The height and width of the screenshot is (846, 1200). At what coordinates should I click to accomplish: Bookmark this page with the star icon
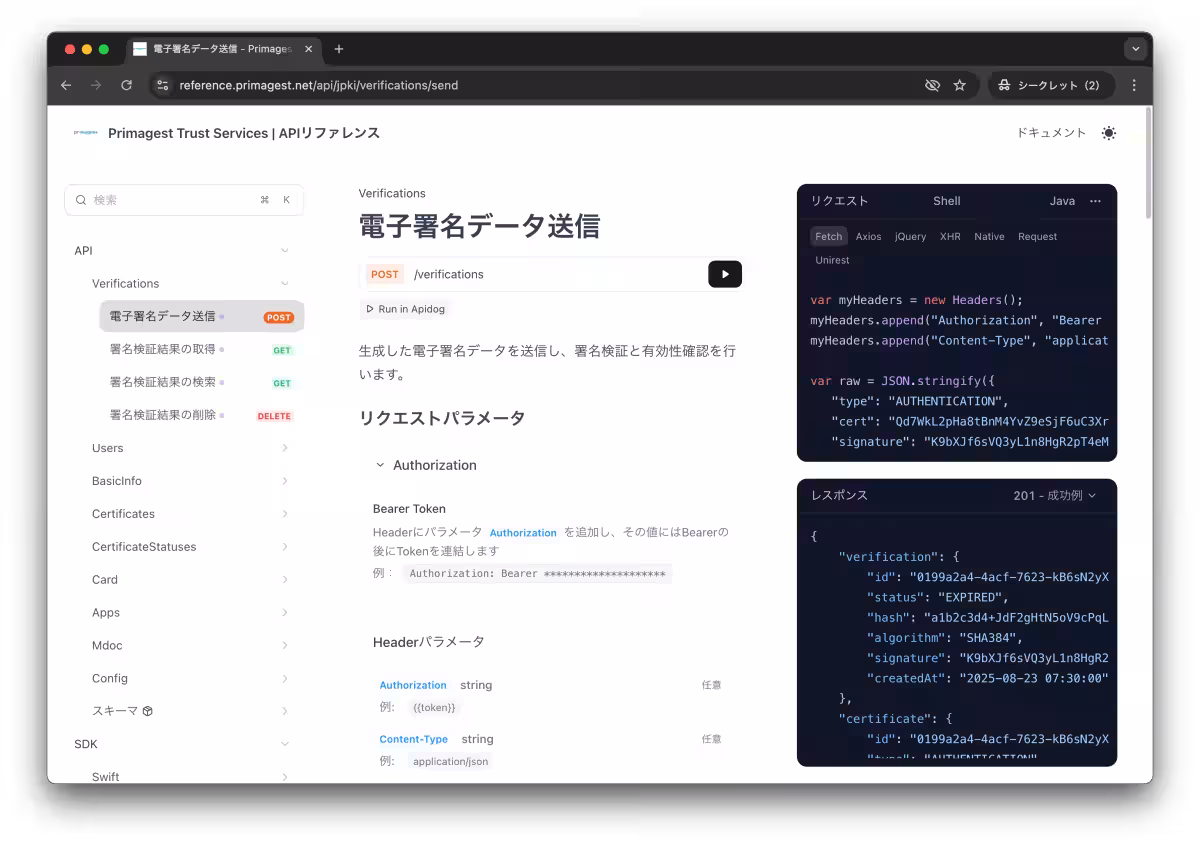pyautogui.click(x=960, y=85)
